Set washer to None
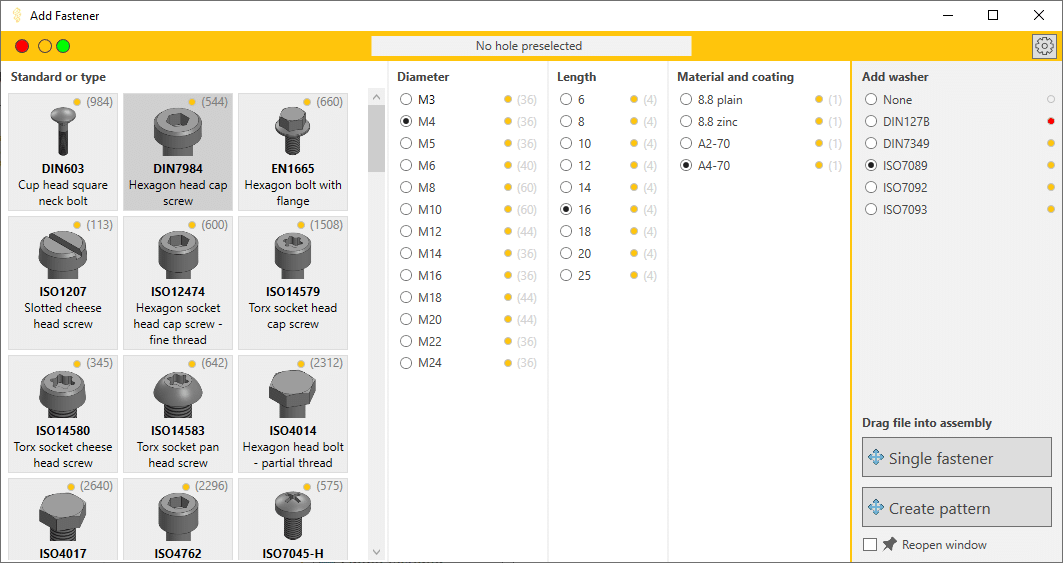 tap(871, 100)
